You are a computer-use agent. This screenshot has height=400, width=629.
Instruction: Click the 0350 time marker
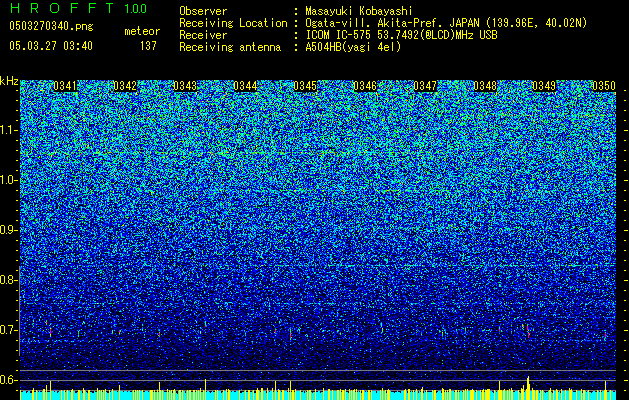[604, 86]
